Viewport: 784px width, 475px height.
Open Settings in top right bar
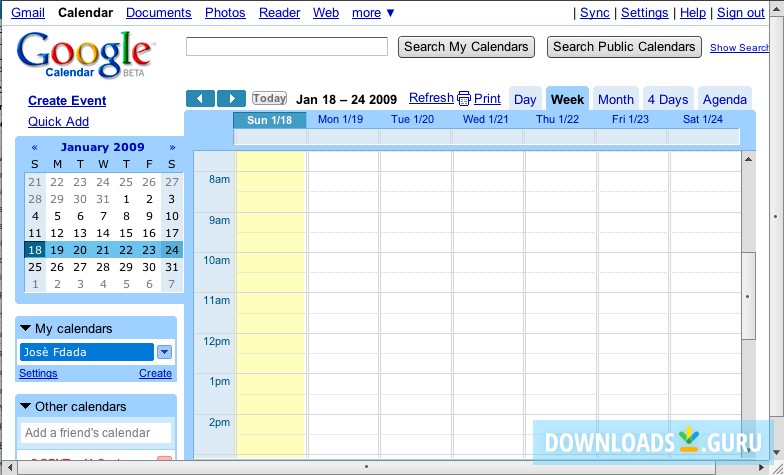644,13
